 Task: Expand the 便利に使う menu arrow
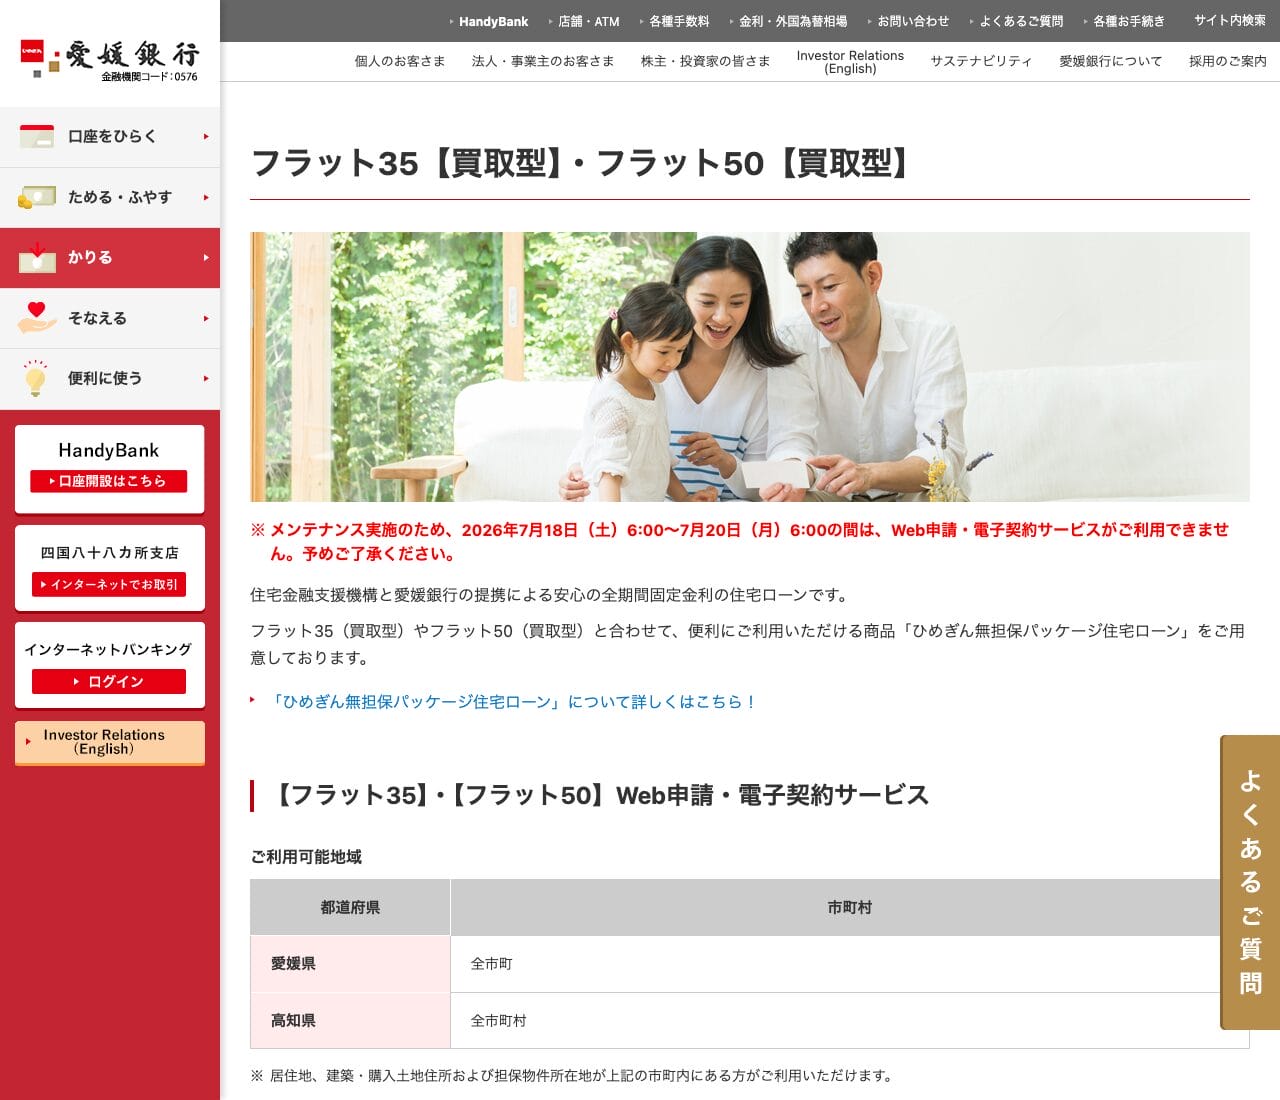206,378
